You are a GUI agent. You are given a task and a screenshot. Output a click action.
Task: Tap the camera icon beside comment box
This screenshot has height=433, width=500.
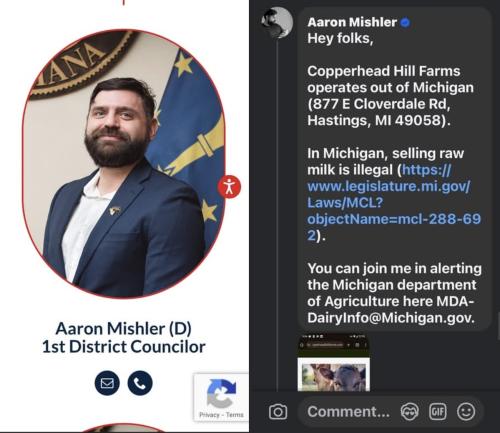278,412
